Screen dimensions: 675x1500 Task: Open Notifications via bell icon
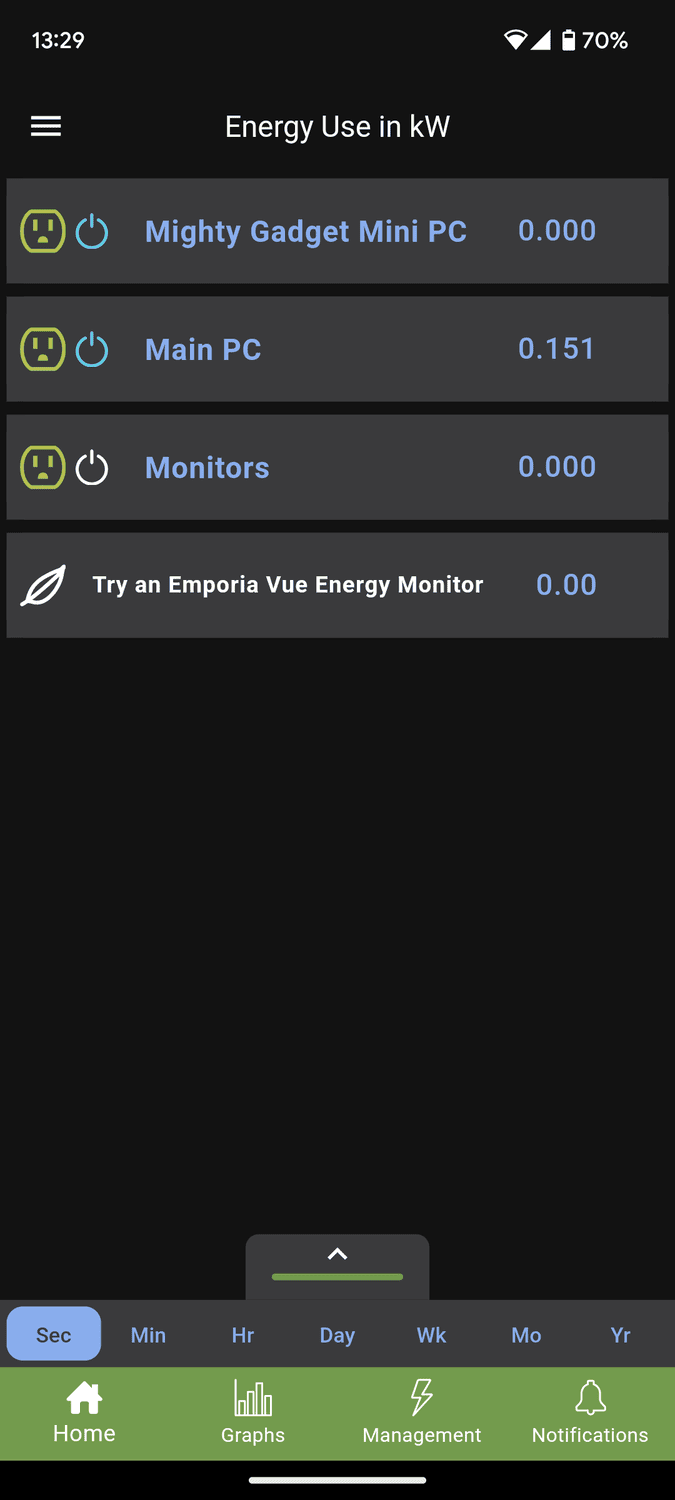click(x=590, y=1398)
